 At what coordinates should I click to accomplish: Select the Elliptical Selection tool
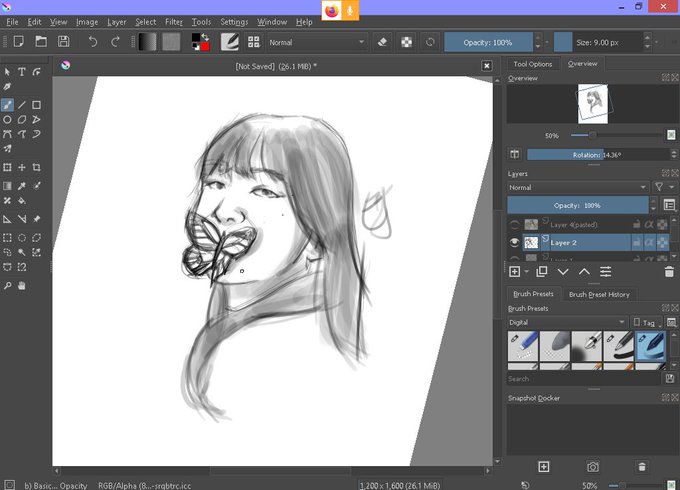22,238
